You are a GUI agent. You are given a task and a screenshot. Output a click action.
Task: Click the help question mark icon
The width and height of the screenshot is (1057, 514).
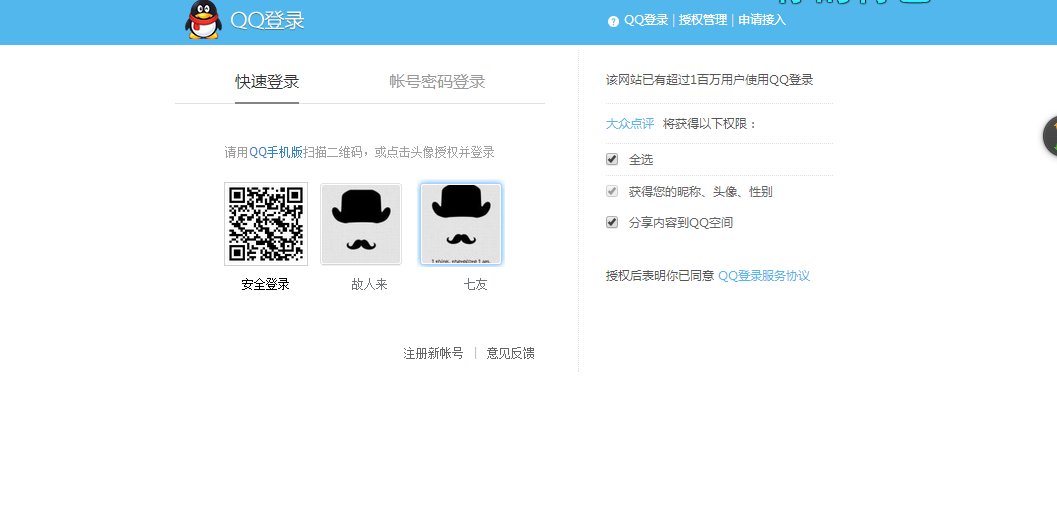(613, 21)
